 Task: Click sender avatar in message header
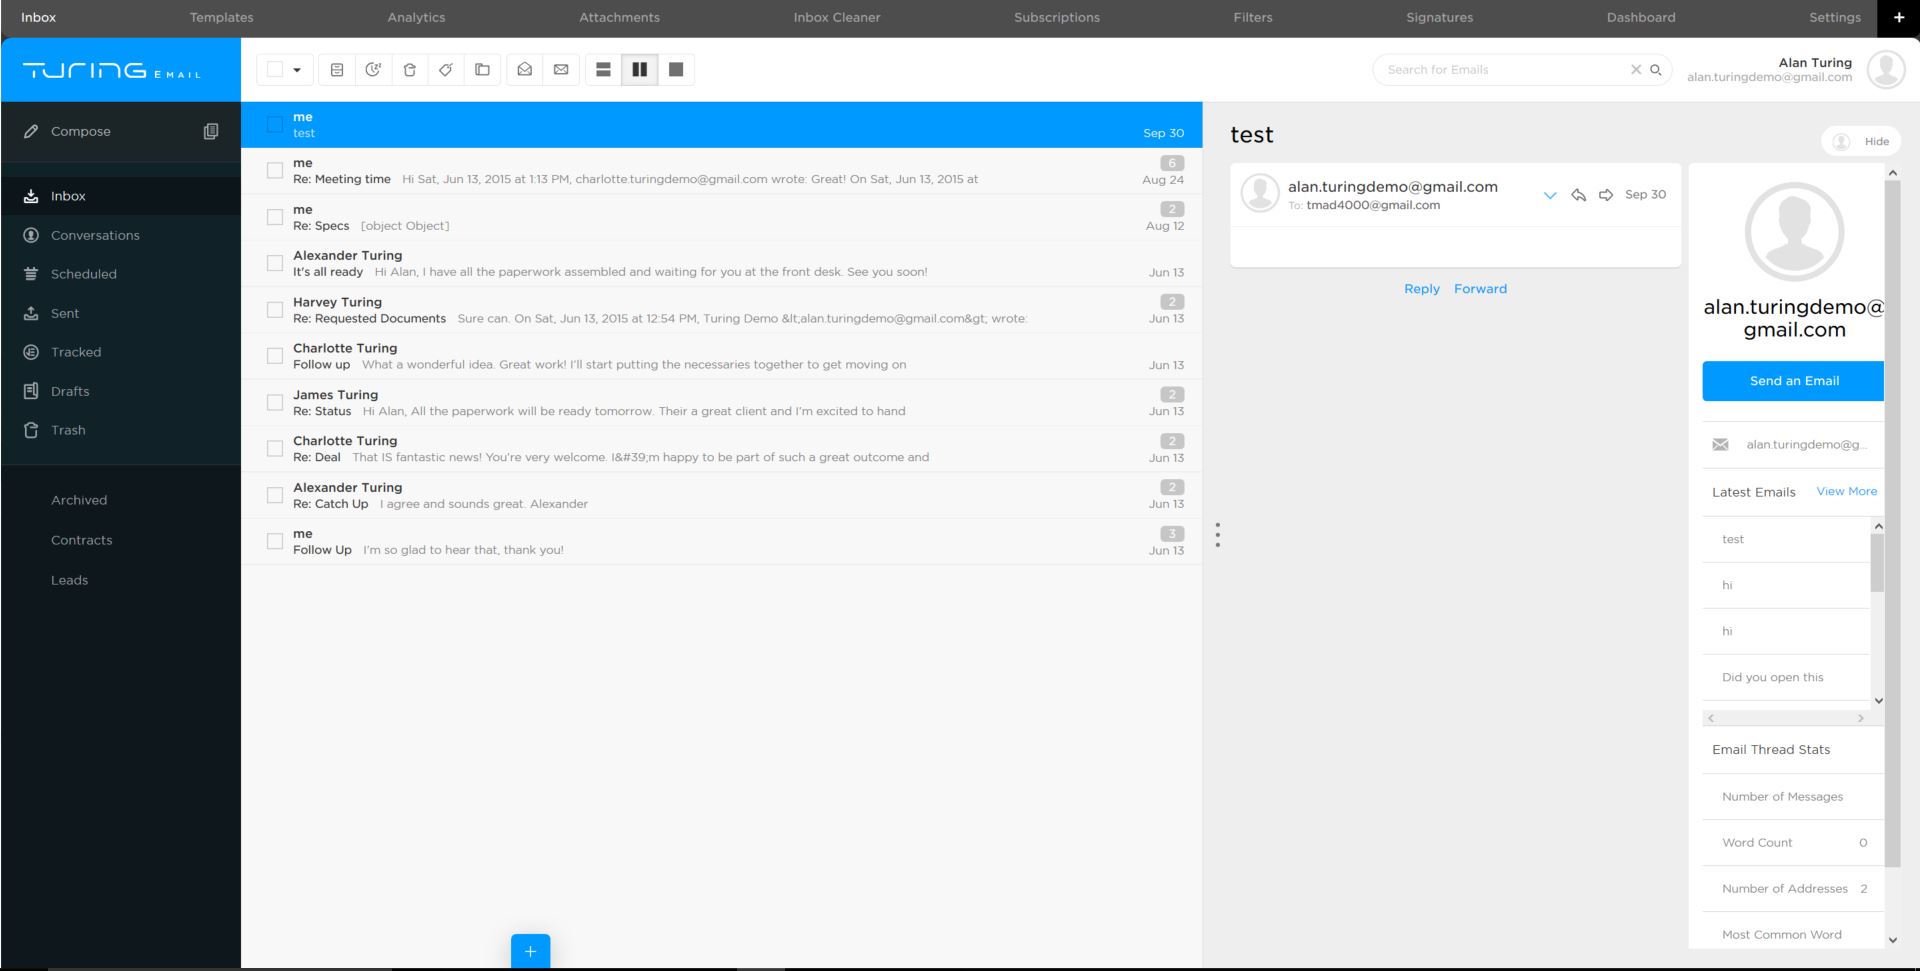(1260, 193)
